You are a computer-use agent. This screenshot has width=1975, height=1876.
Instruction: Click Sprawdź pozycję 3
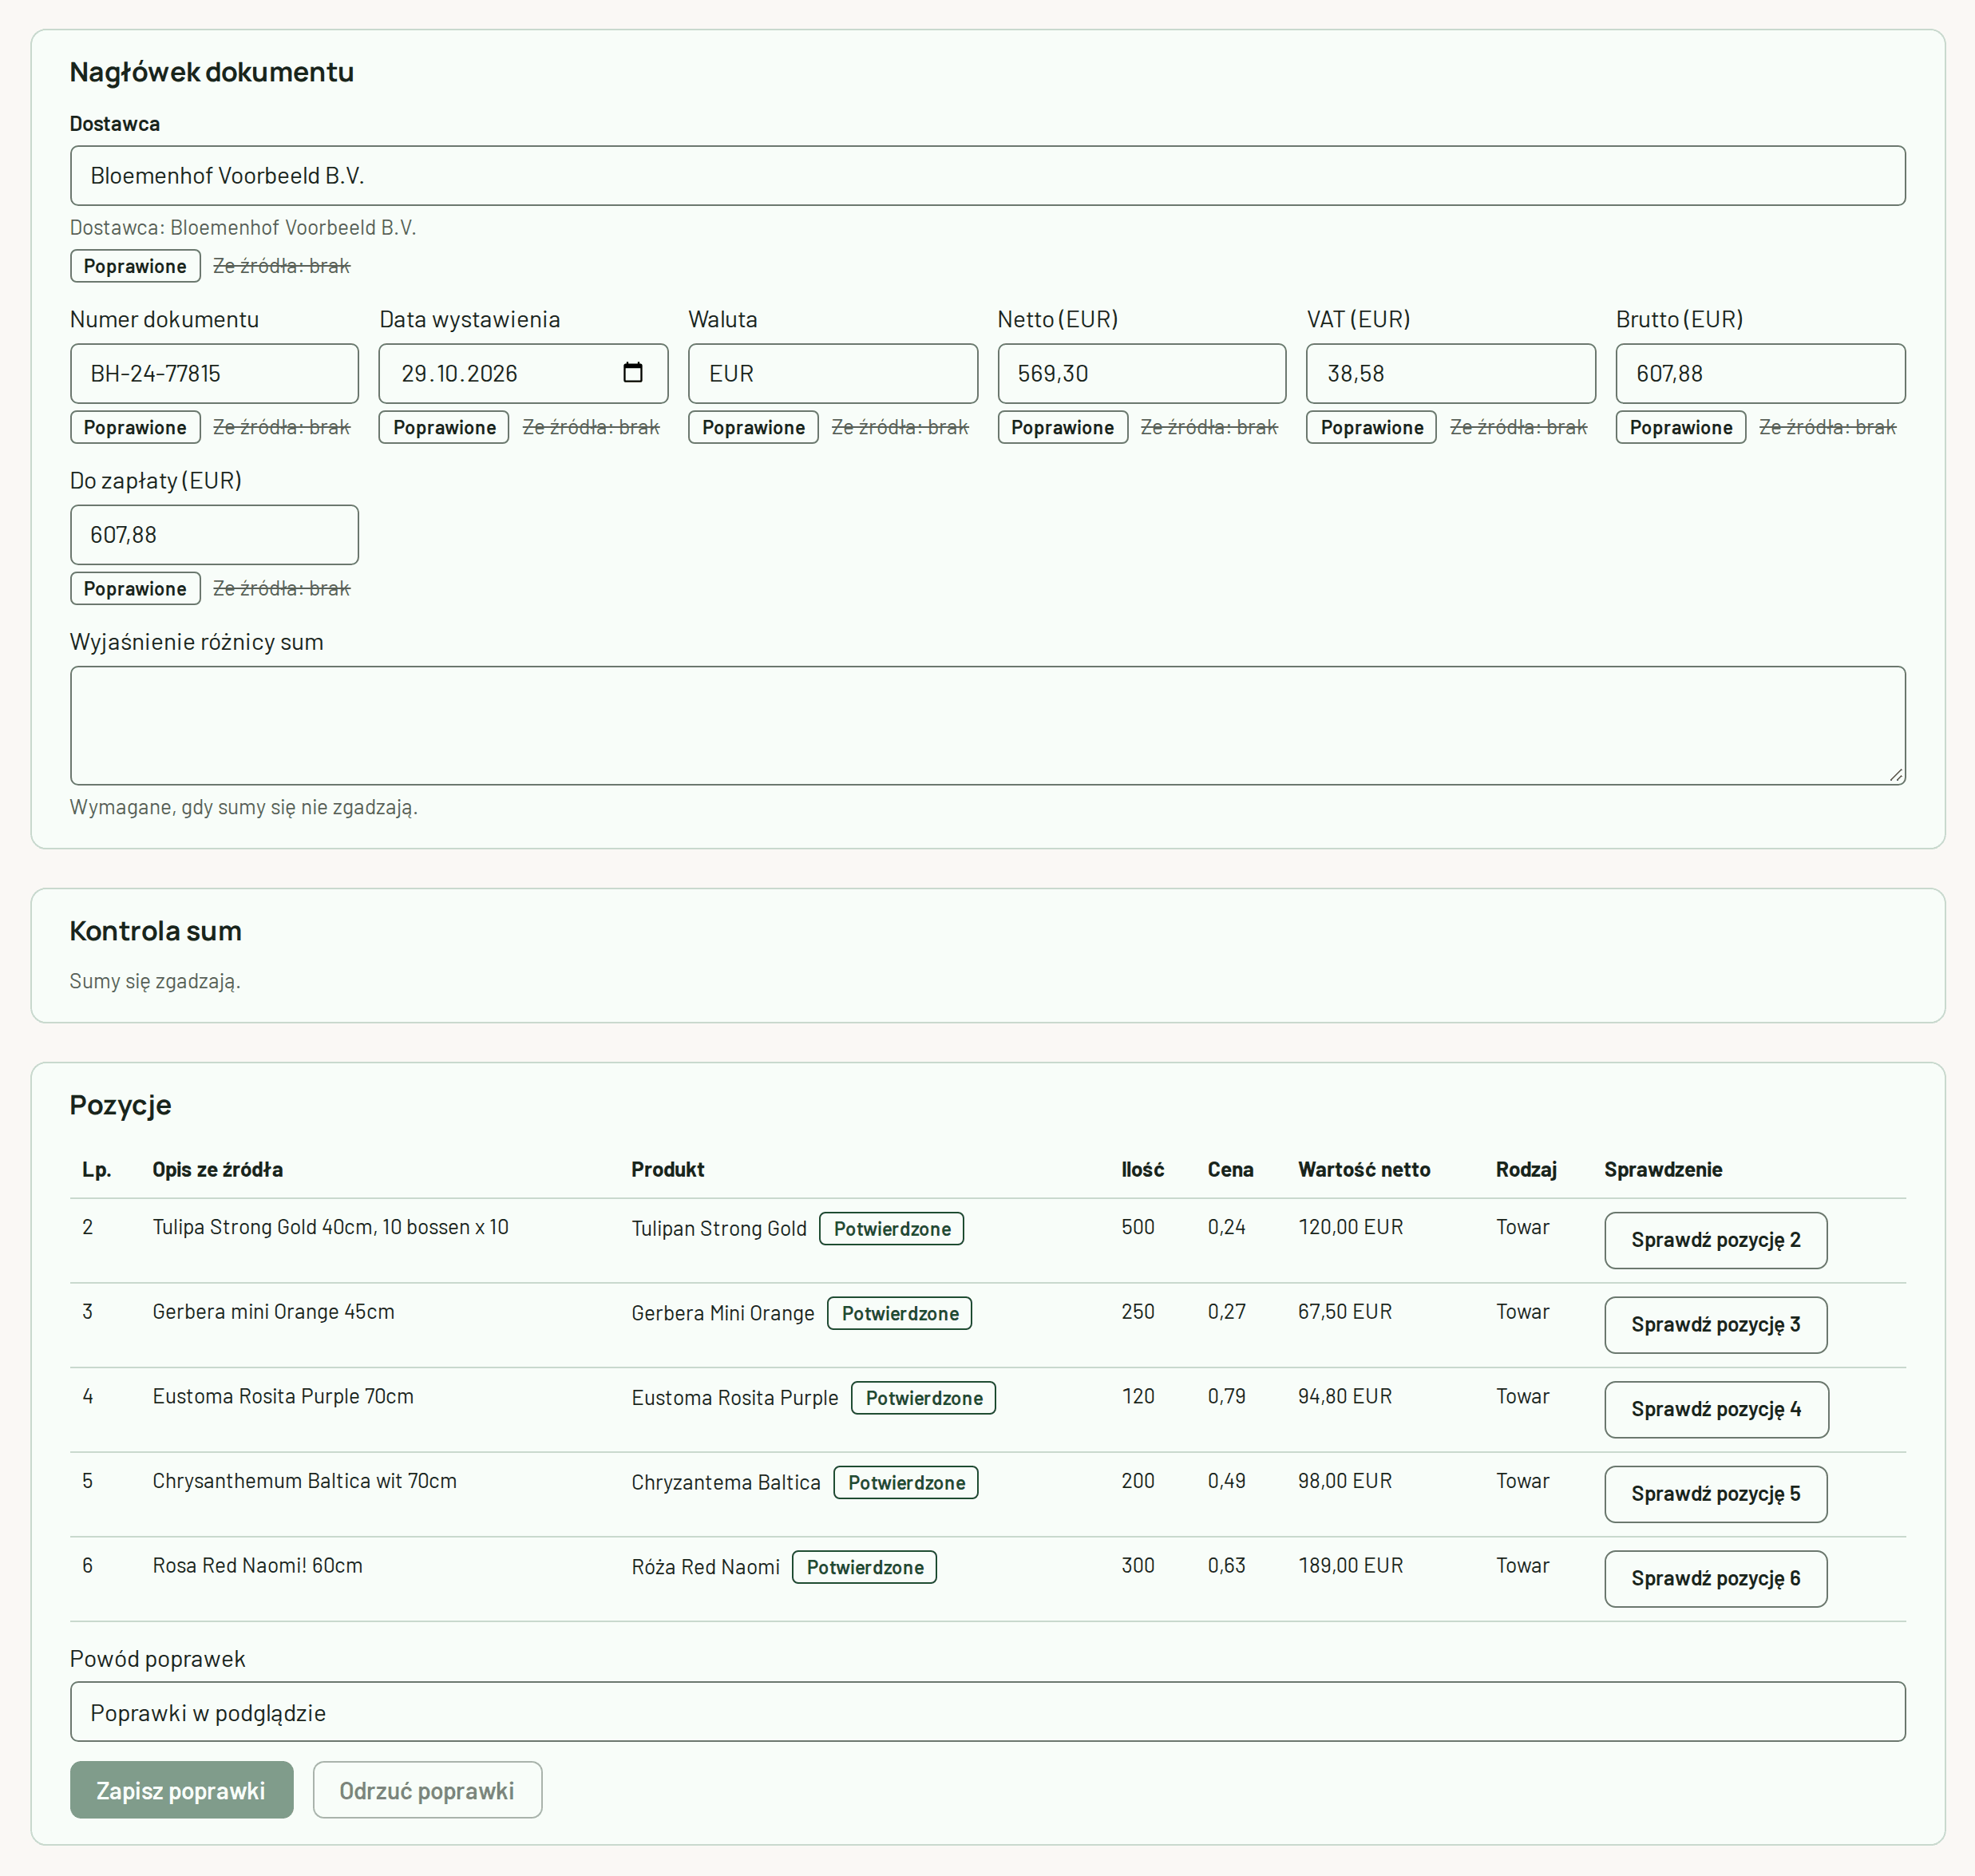click(x=1715, y=1325)
